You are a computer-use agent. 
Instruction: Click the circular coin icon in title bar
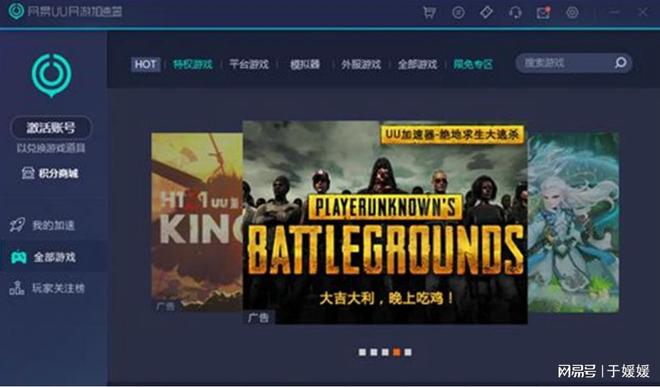(458, 12)
